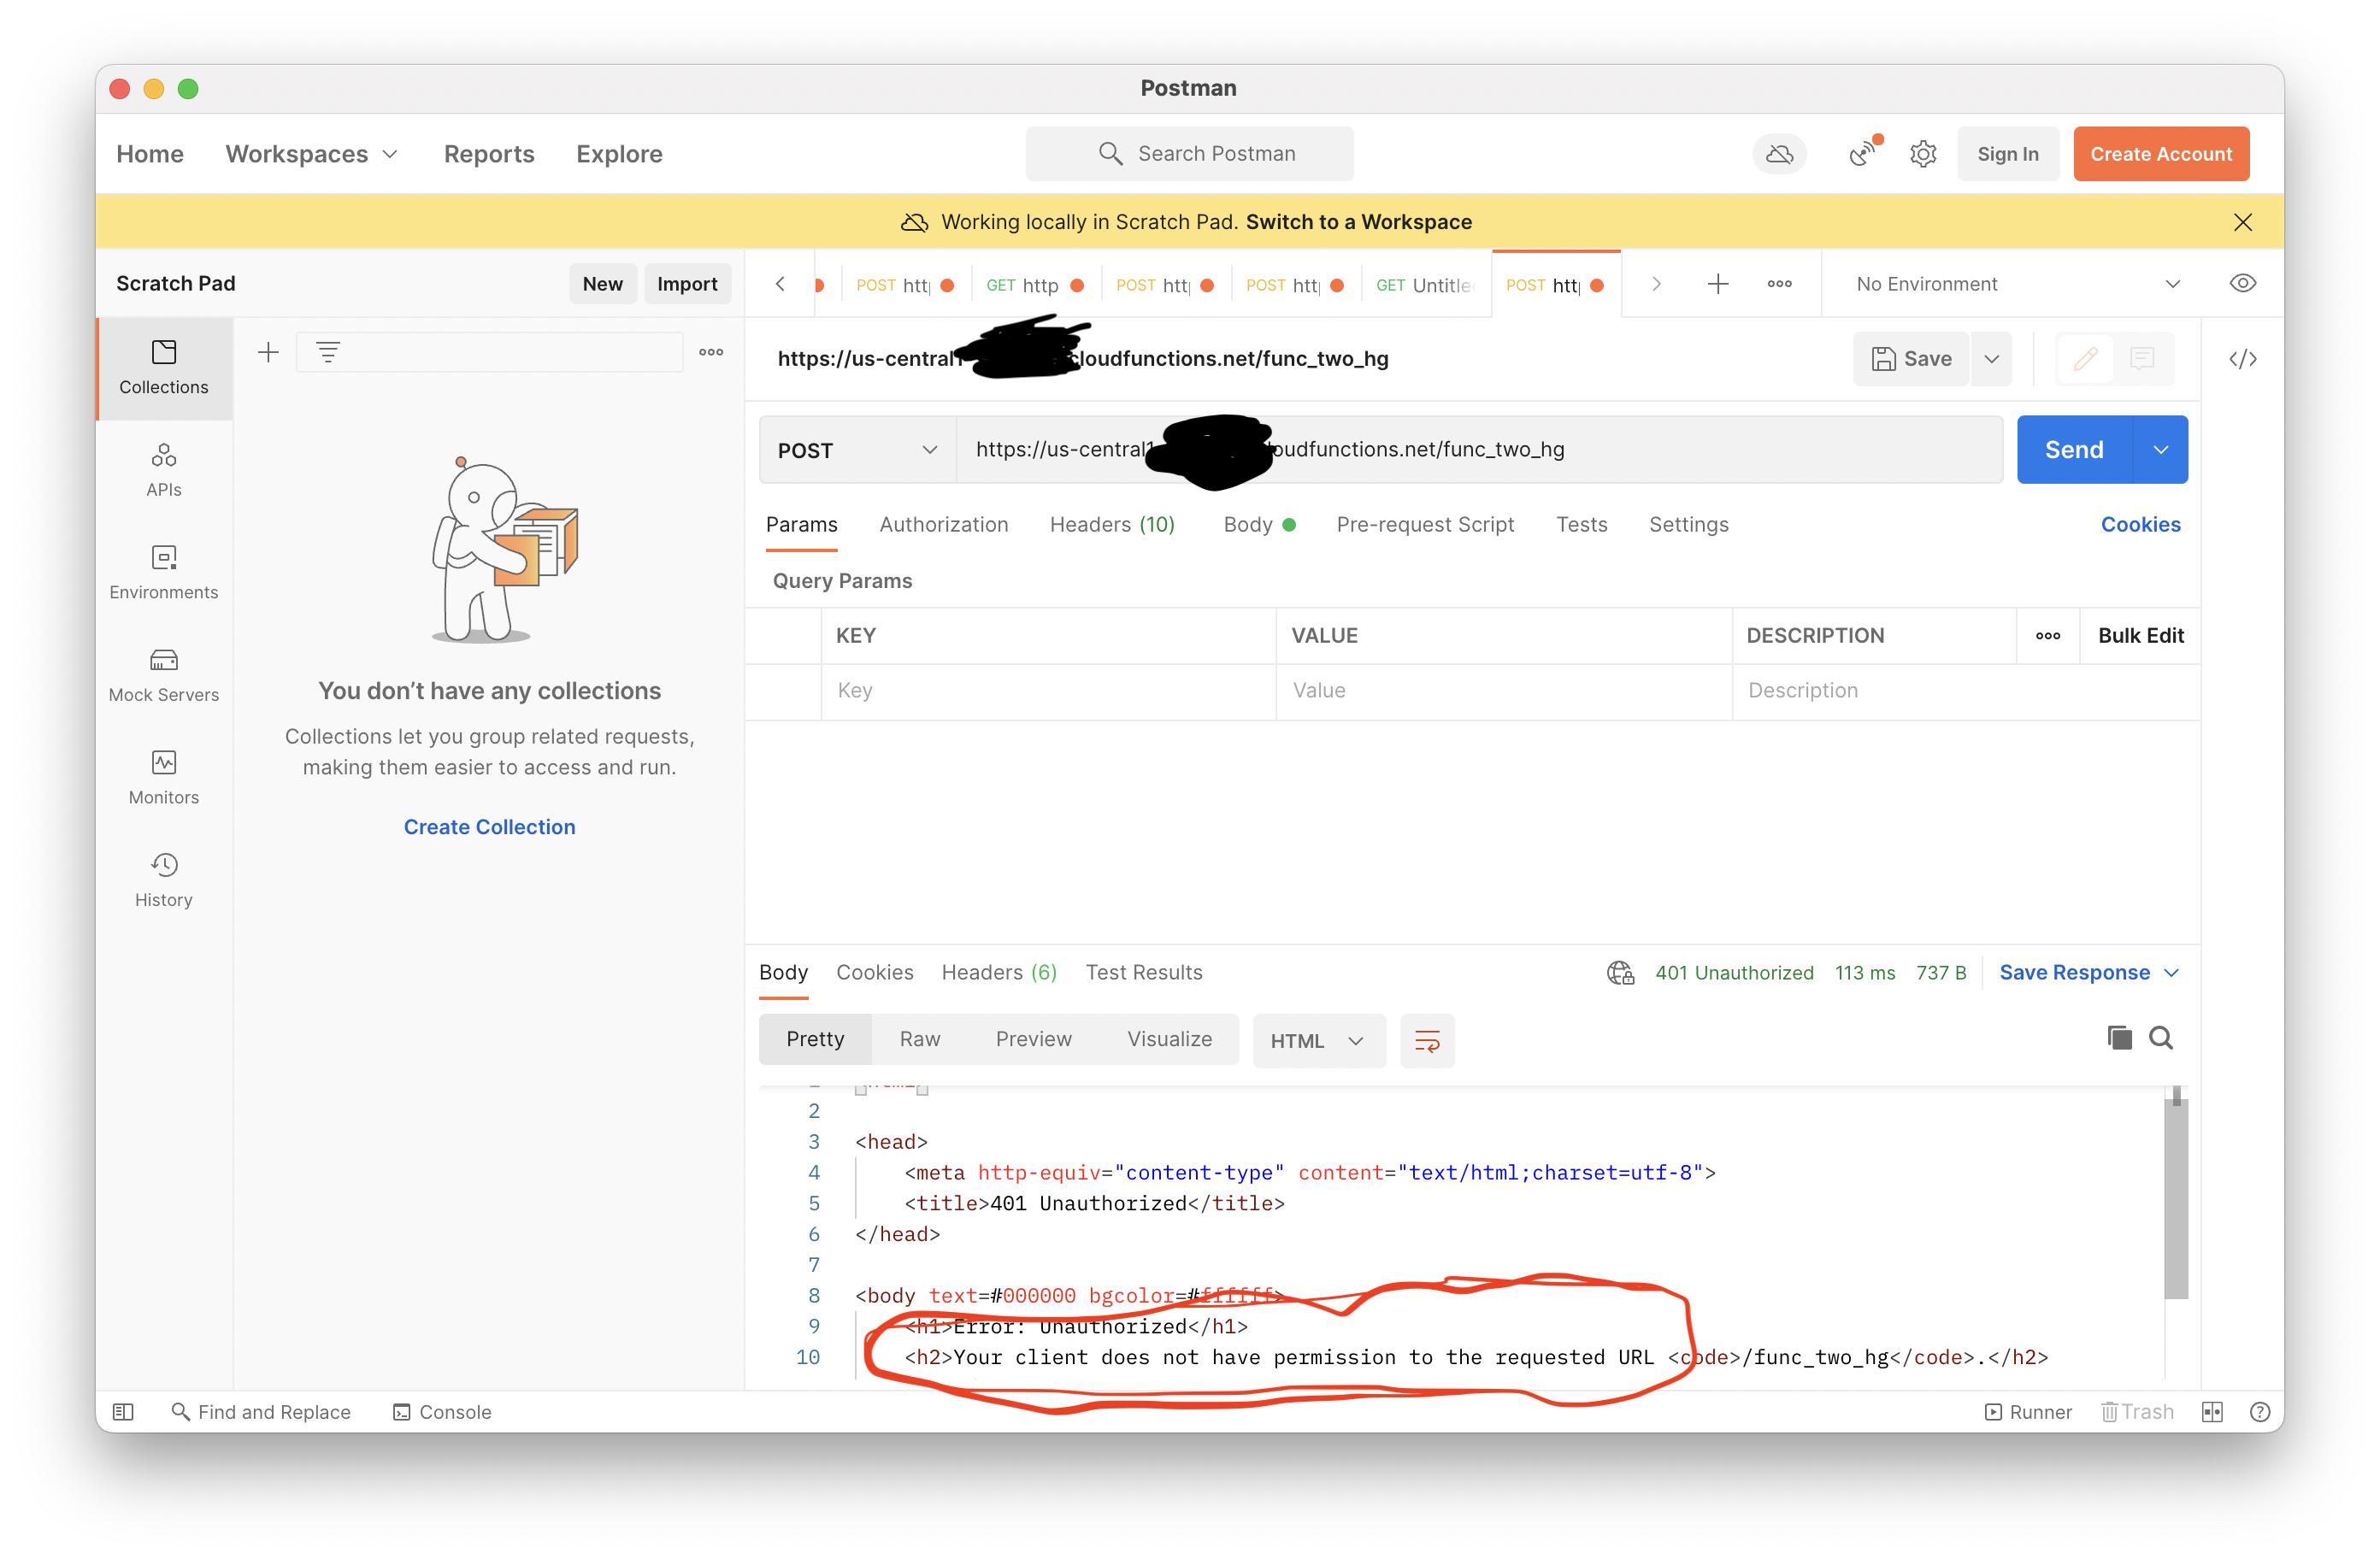
Task: Open the tab bar more options menu
Action: coord(1779,284)
